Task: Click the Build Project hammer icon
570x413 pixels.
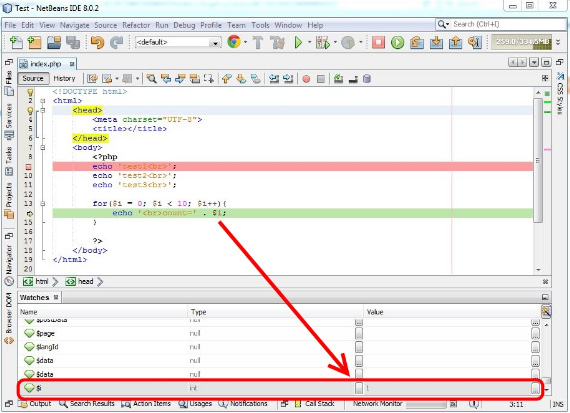Action: [x=258, y=43]
